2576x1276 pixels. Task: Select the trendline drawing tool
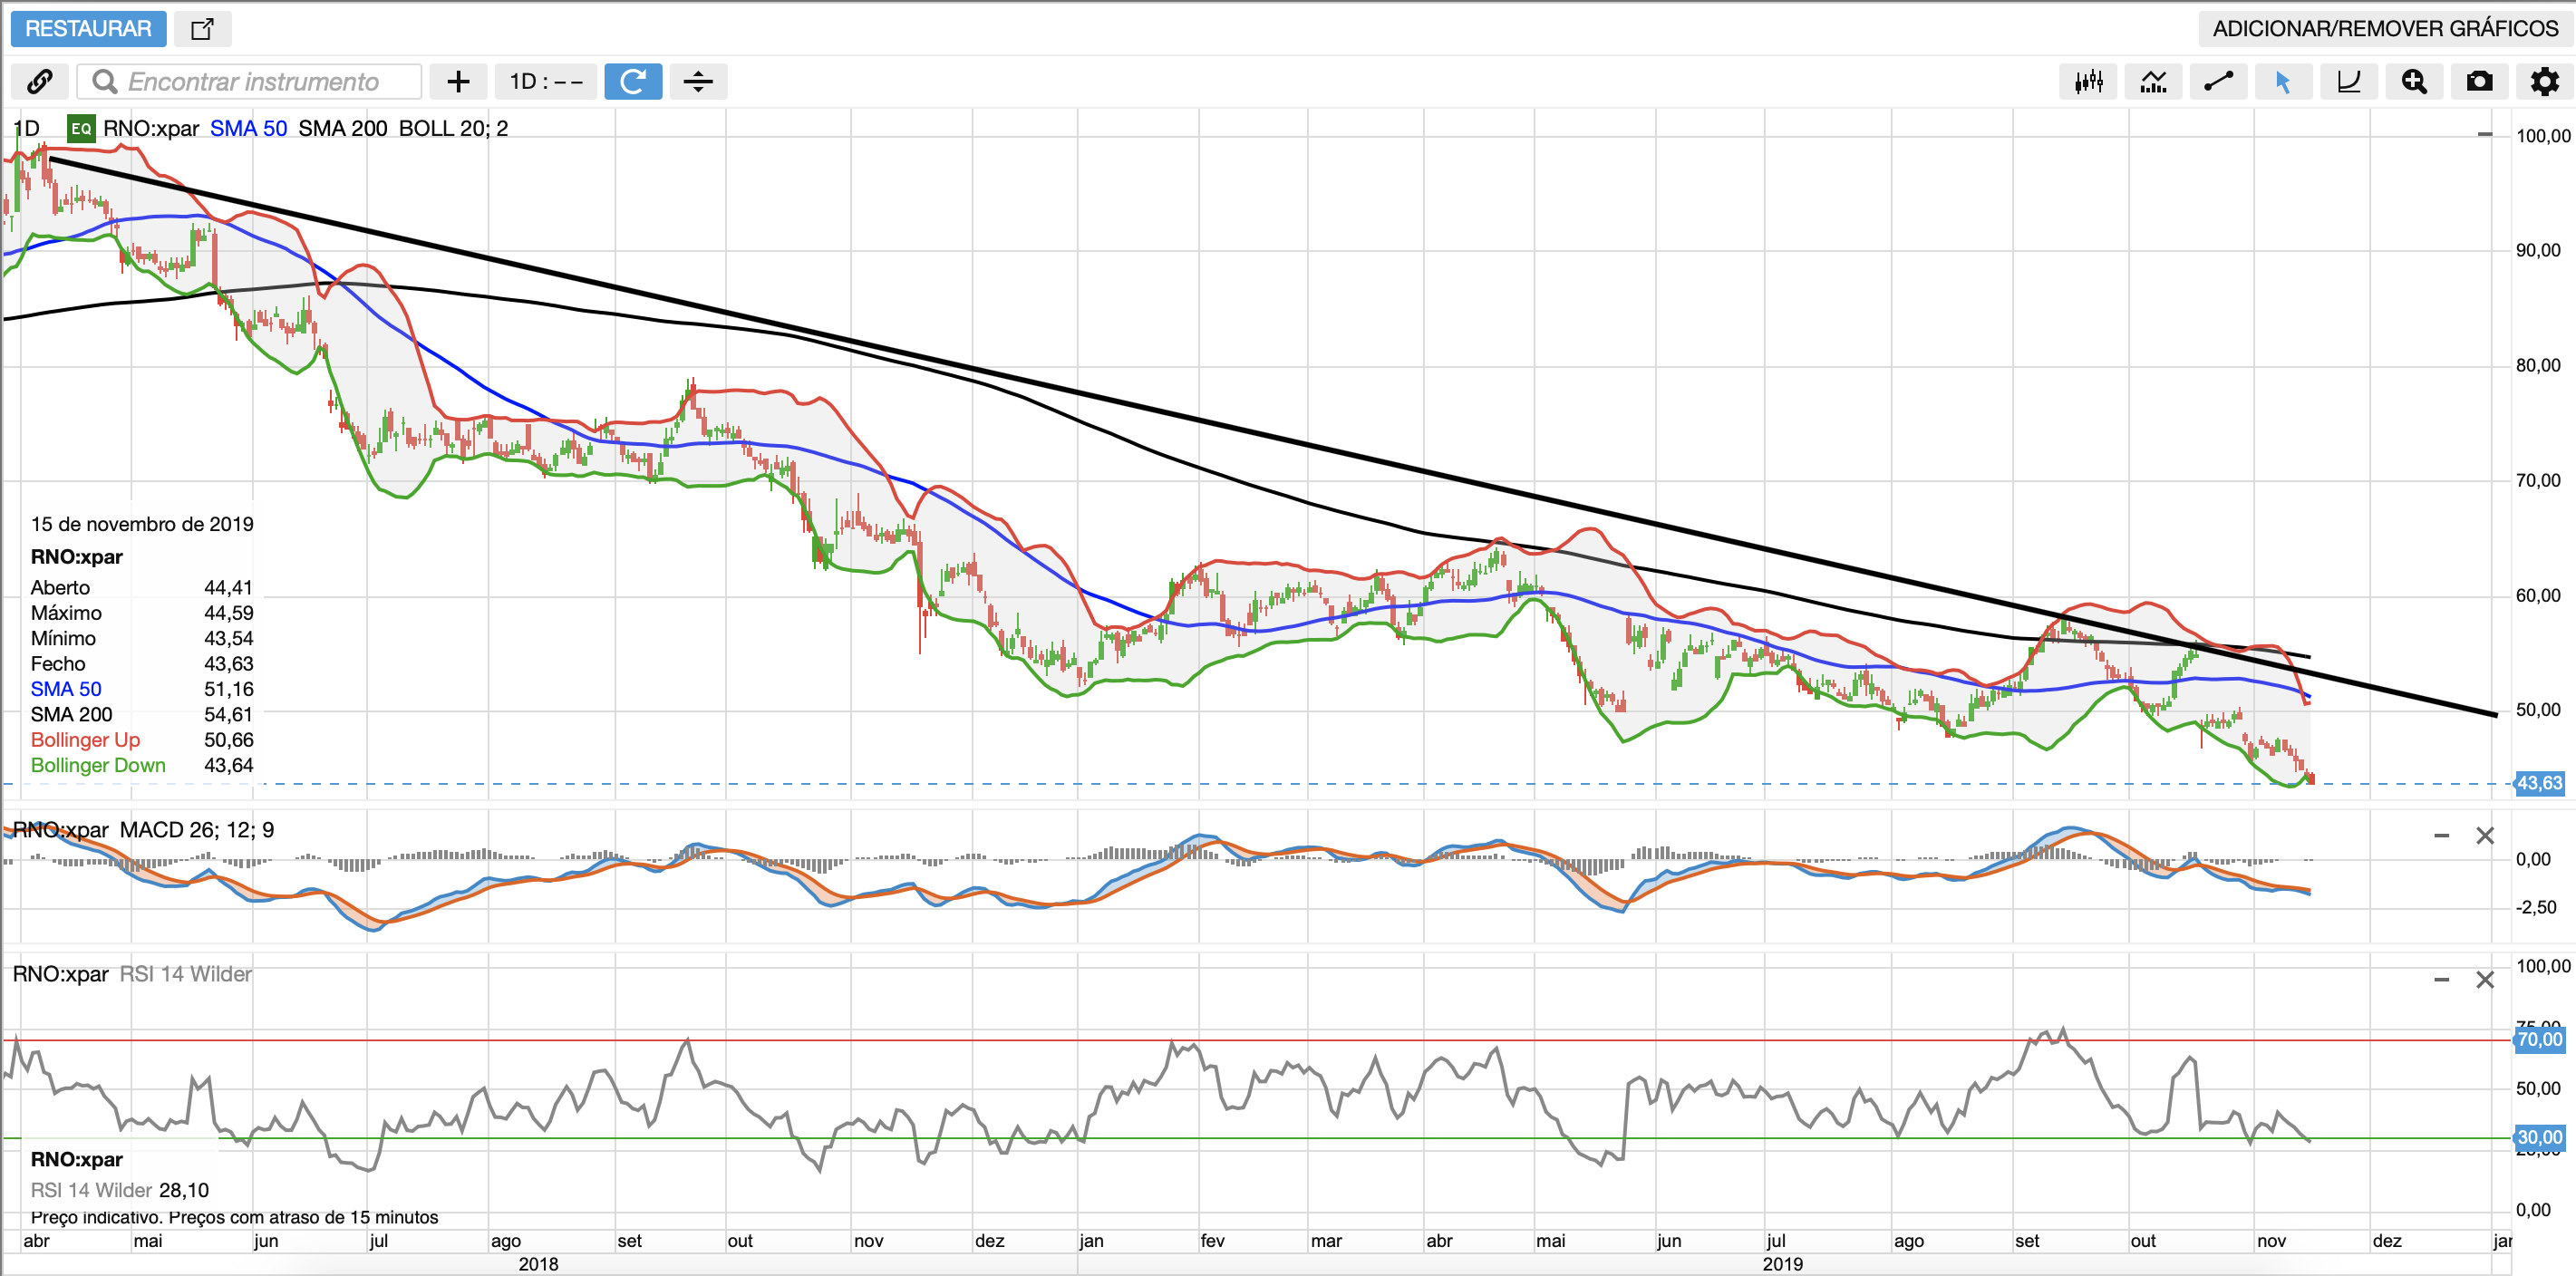tap(2218, 82)
